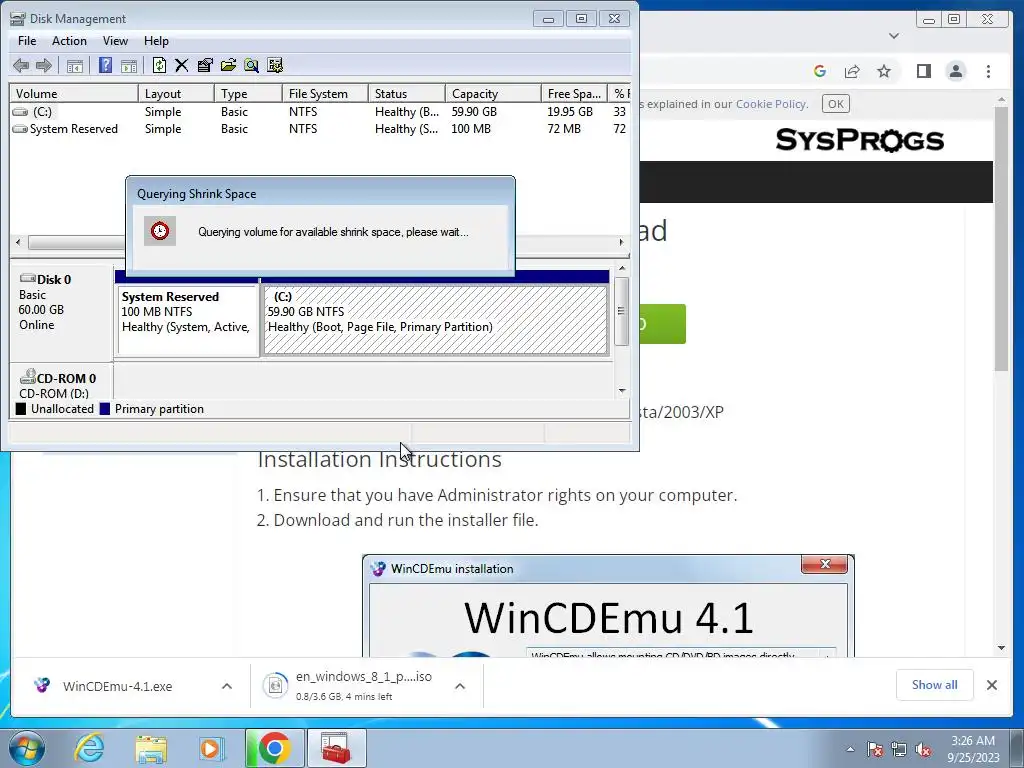Image resolution: width=1024 pixels, height=768 pixels.
Task: Click the Google icon in Chrome address bar
Action: pos(820,71)
